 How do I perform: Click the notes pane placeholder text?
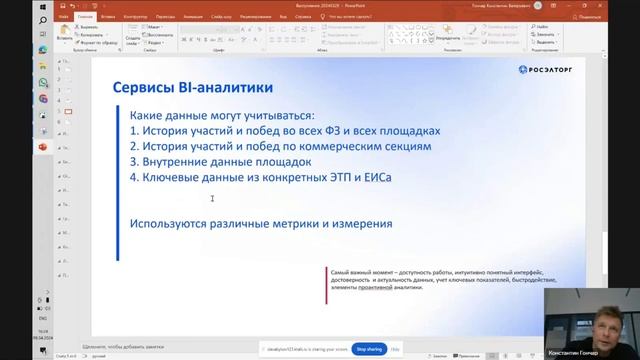(x=123, y=347)
